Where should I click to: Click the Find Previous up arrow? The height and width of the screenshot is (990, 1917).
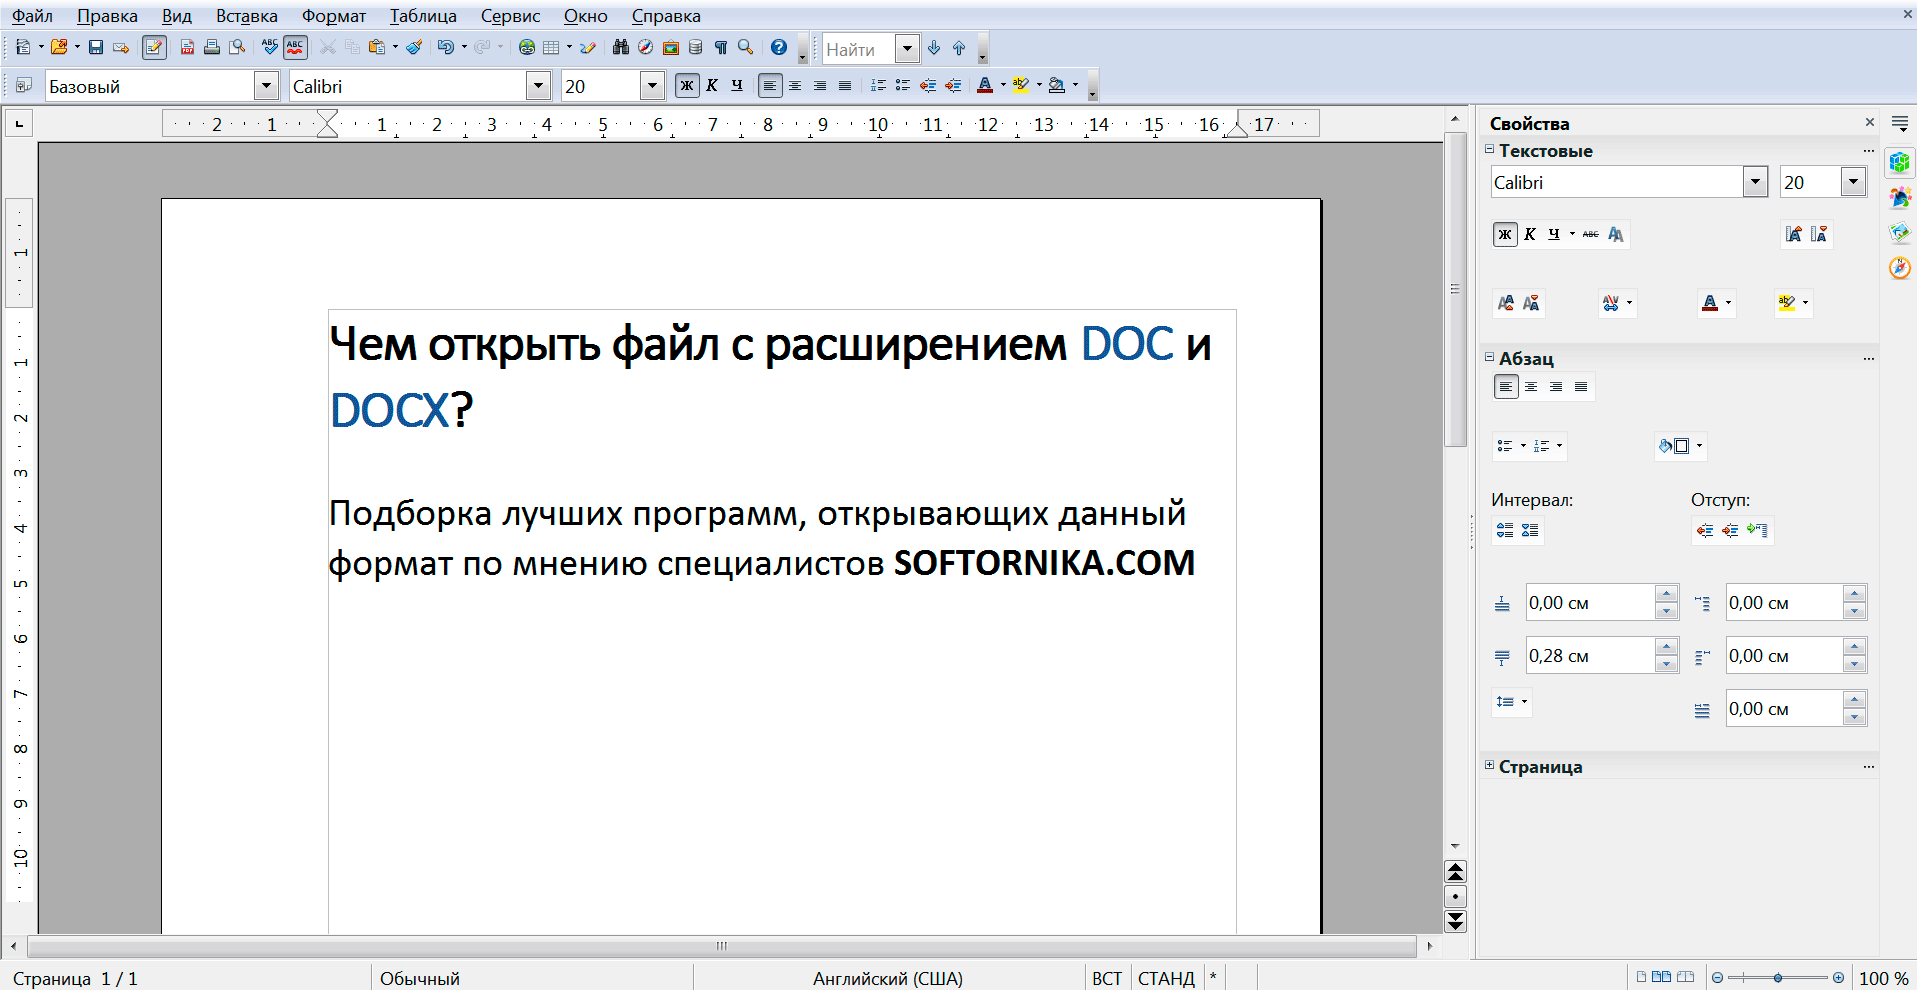(959, 48)
